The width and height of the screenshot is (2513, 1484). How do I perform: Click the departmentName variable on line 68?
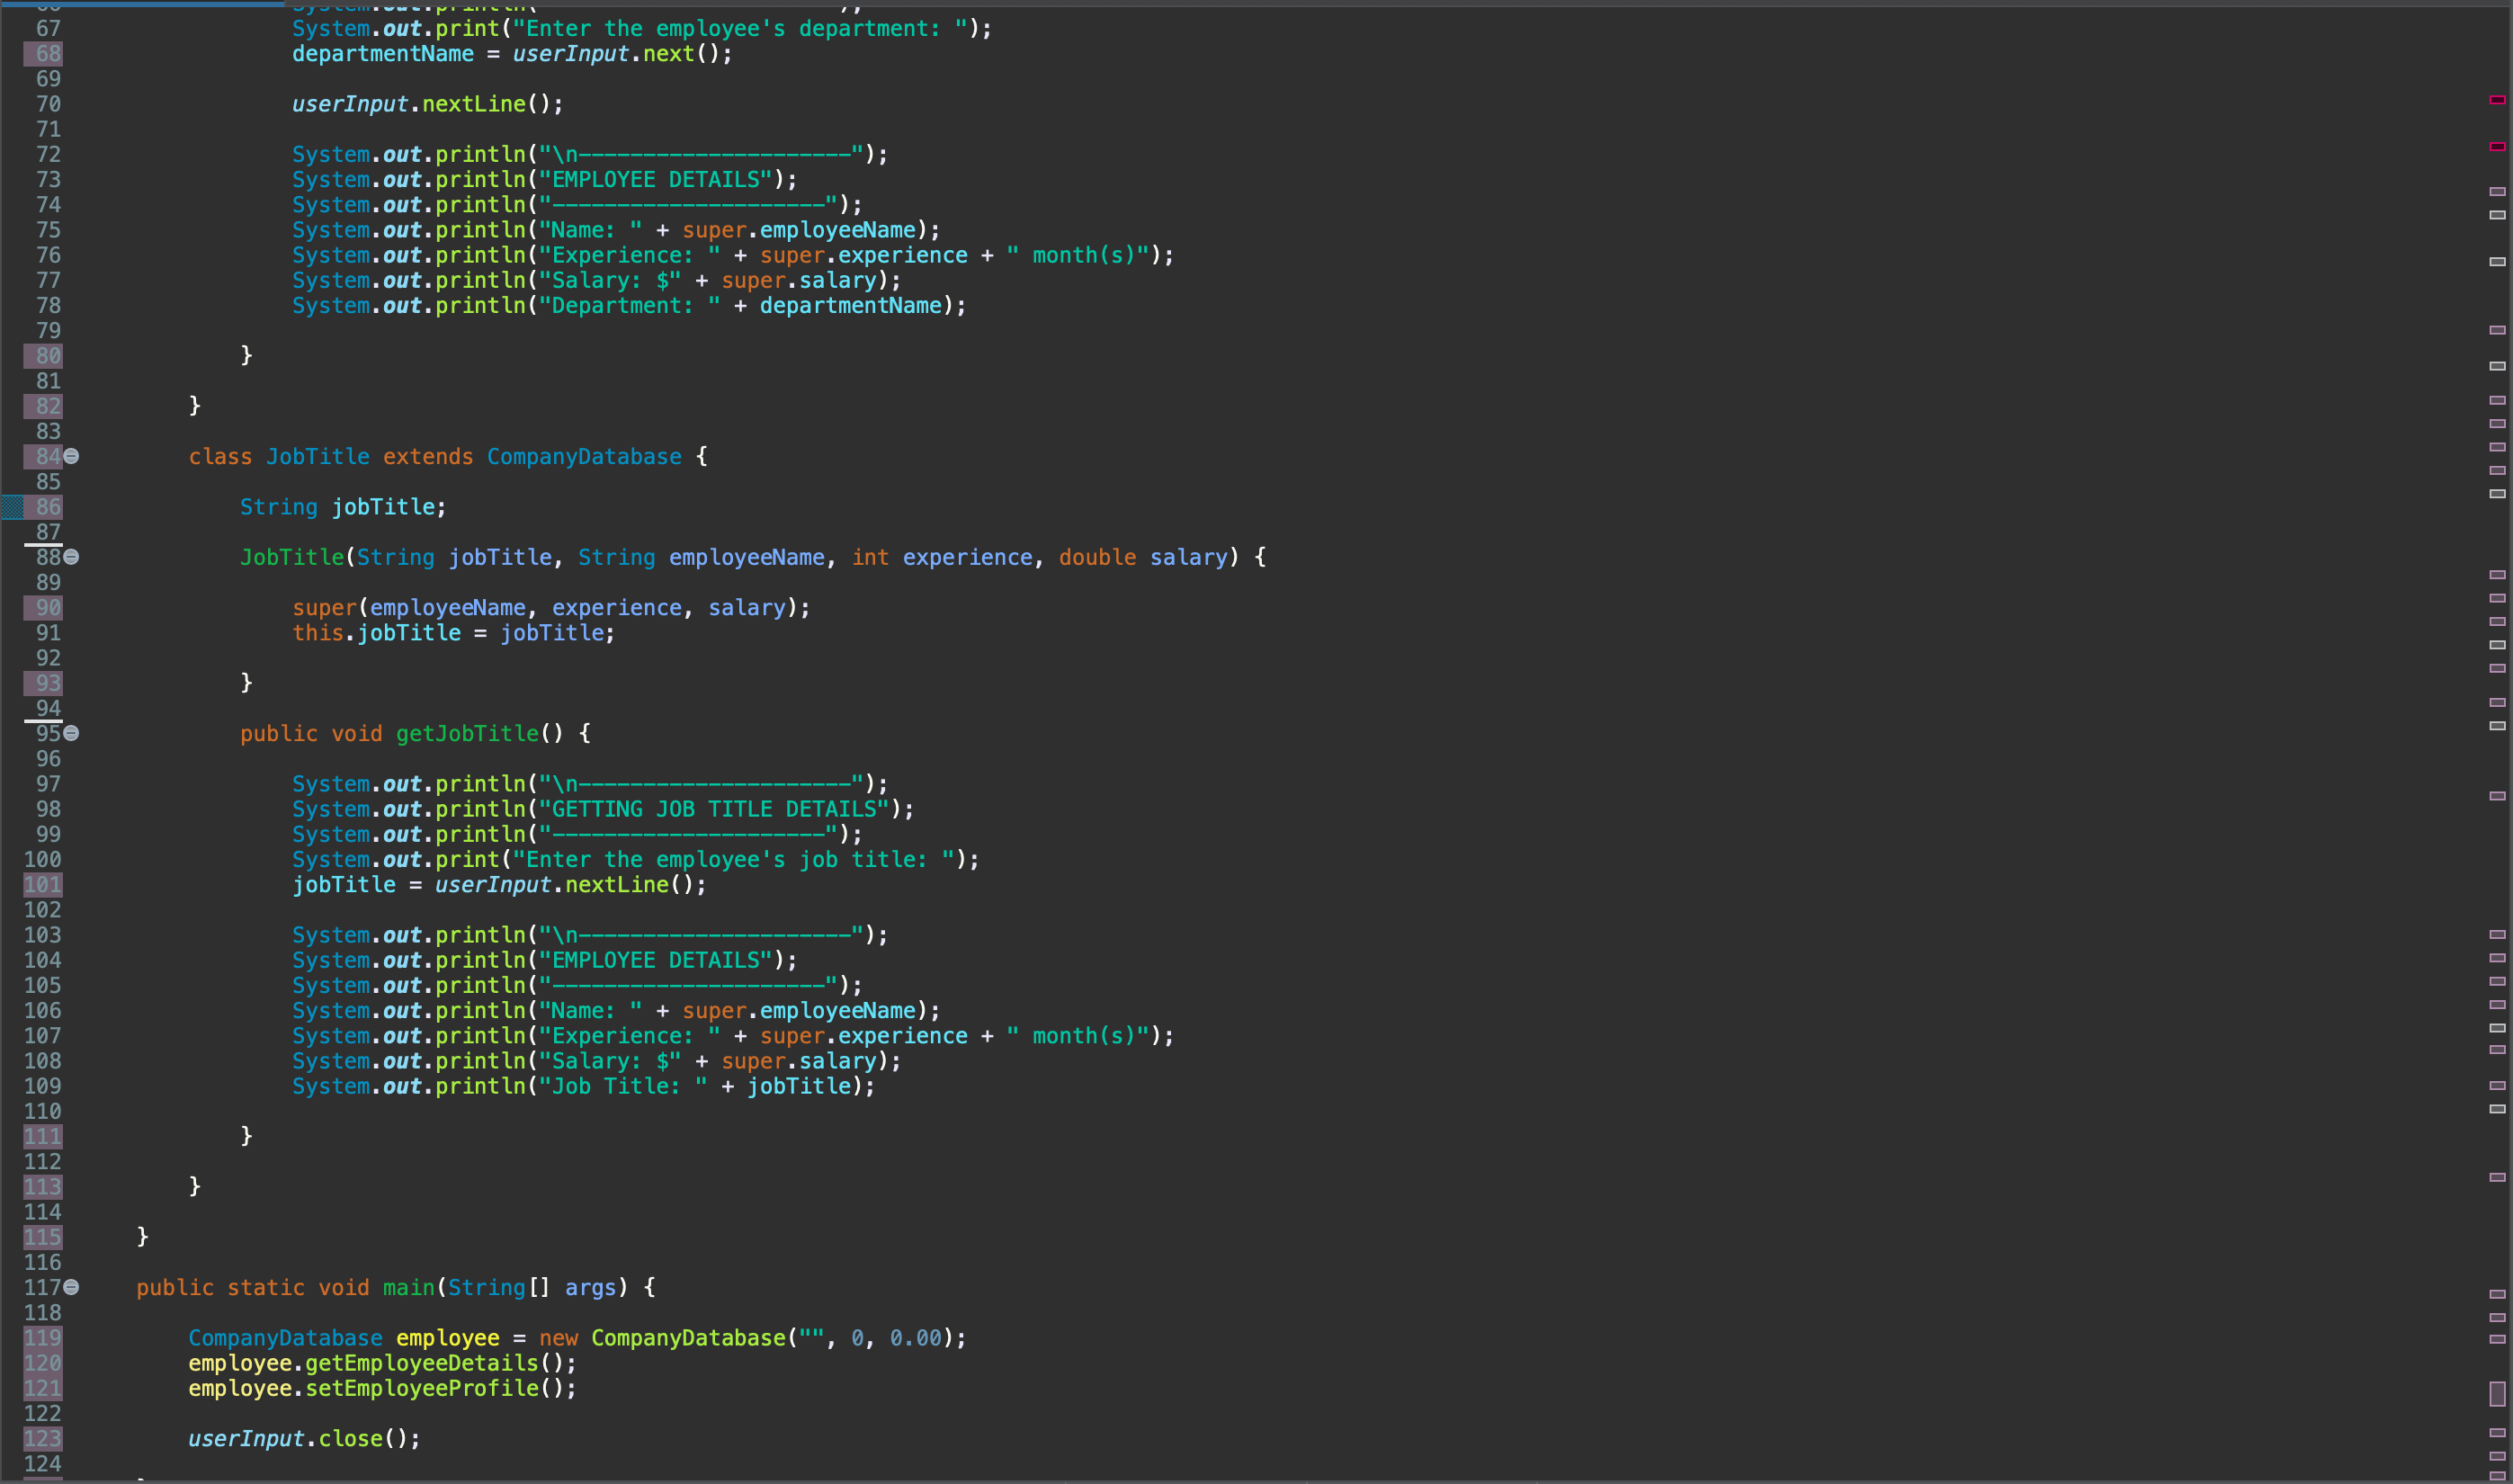click(x=382, y=54)
